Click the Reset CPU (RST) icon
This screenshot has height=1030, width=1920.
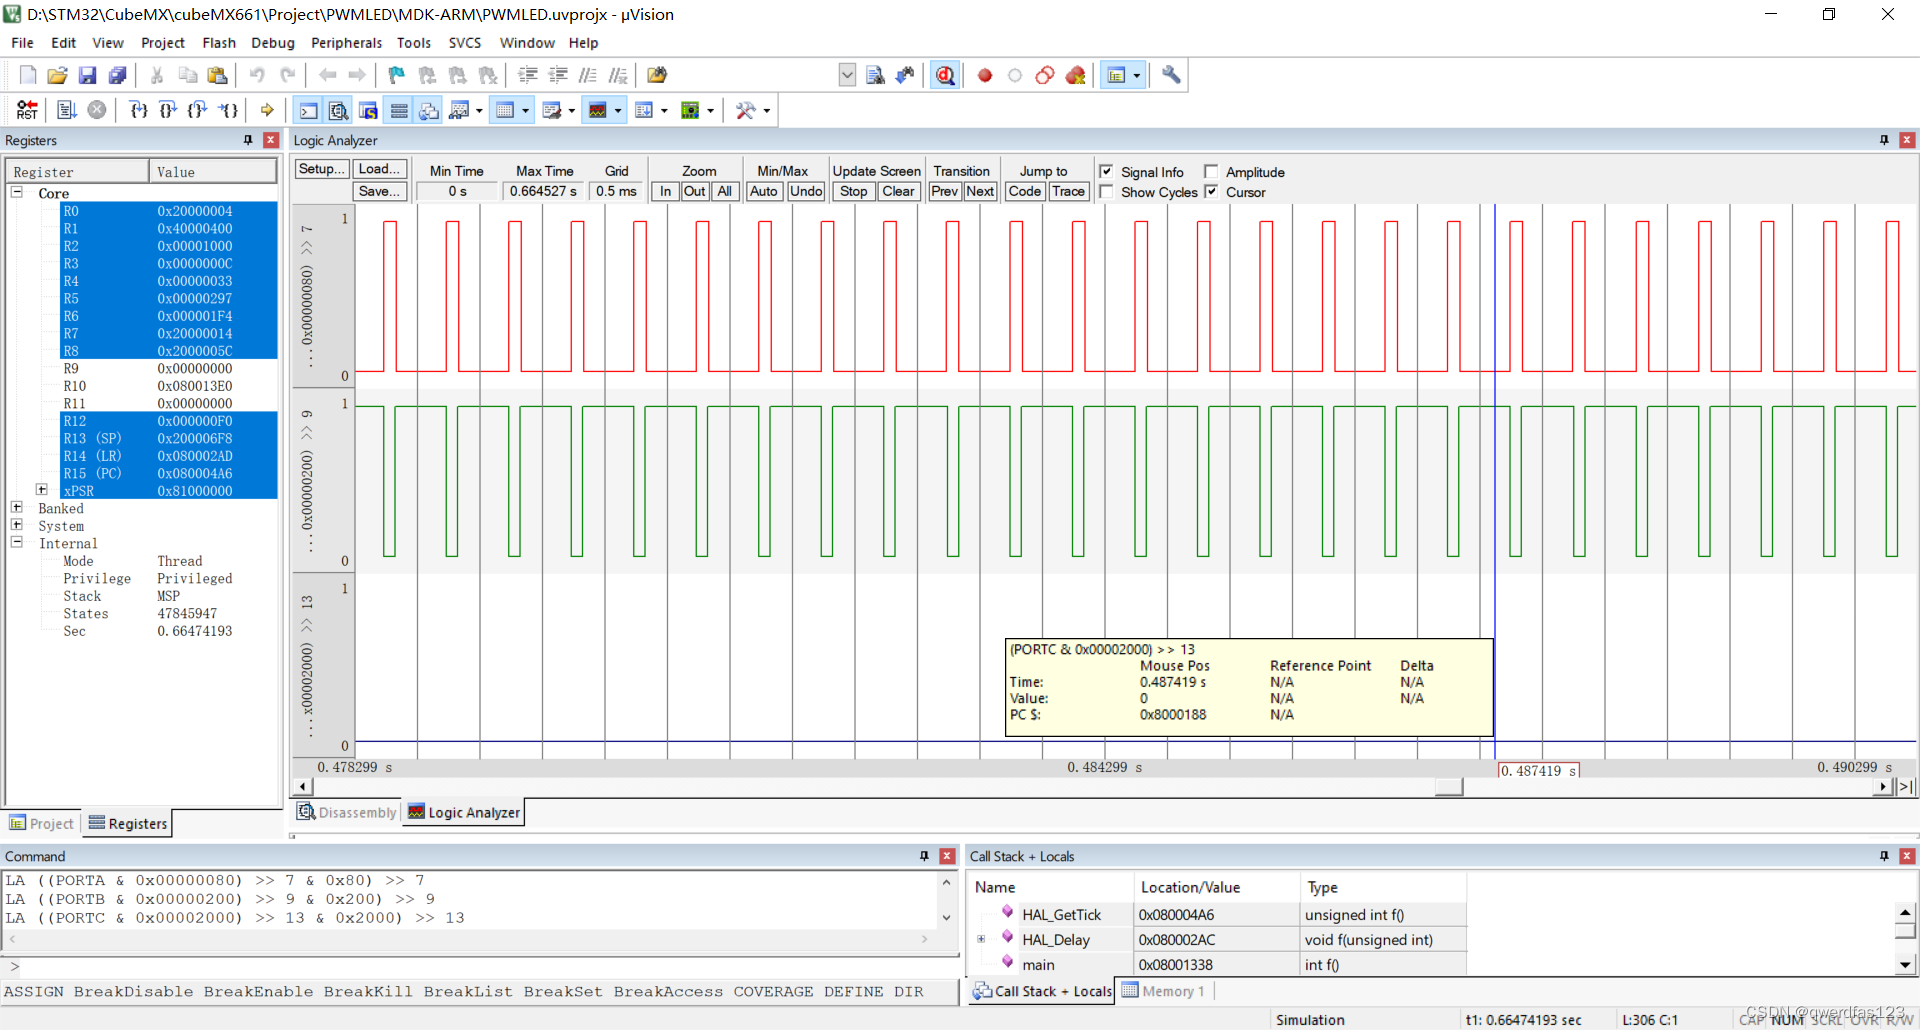(x=27, y=110)
